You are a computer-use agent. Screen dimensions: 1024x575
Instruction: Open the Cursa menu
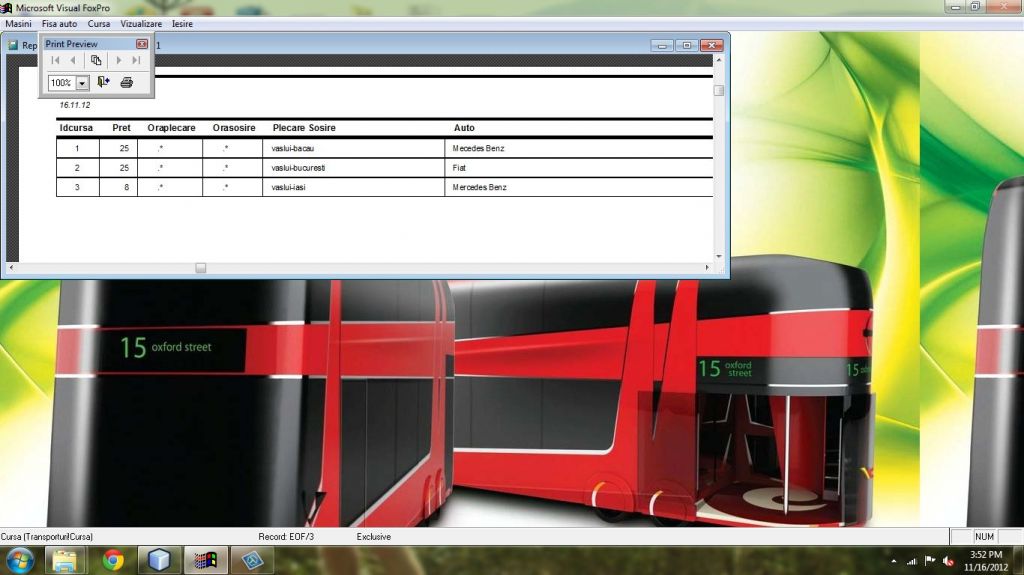[x=99, y=23]
